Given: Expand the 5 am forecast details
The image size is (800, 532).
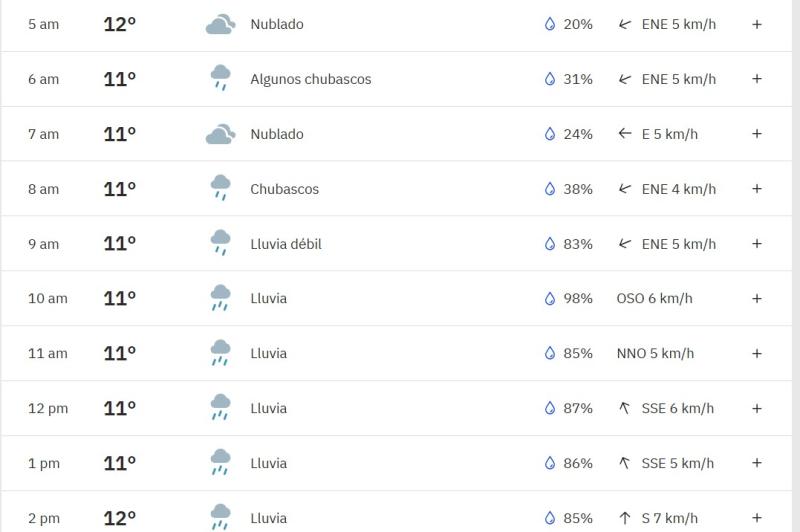Looking at the screenshot, I should point(757,24).
